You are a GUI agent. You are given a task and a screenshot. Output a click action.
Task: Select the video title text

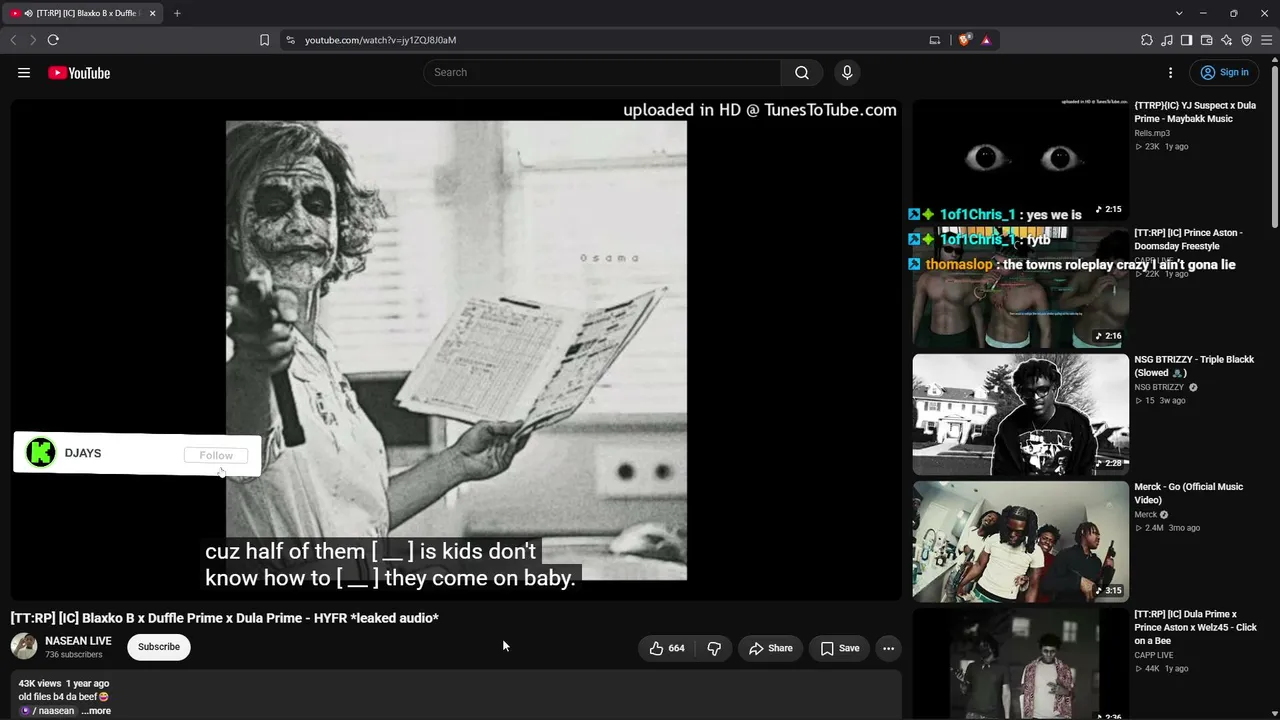(225, 618)
